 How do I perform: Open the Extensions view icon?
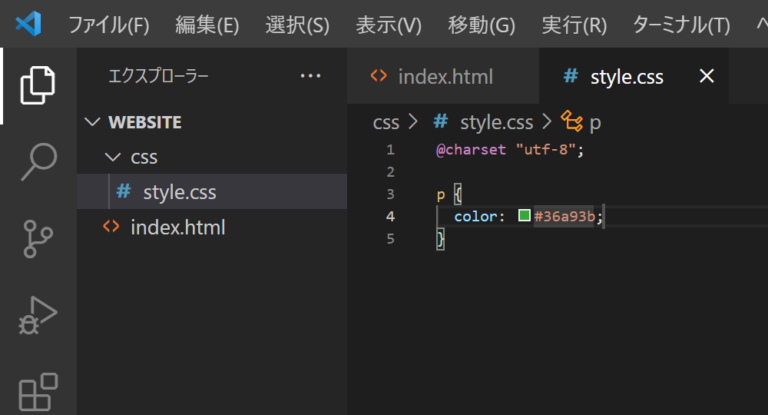(x=38, y=391)
